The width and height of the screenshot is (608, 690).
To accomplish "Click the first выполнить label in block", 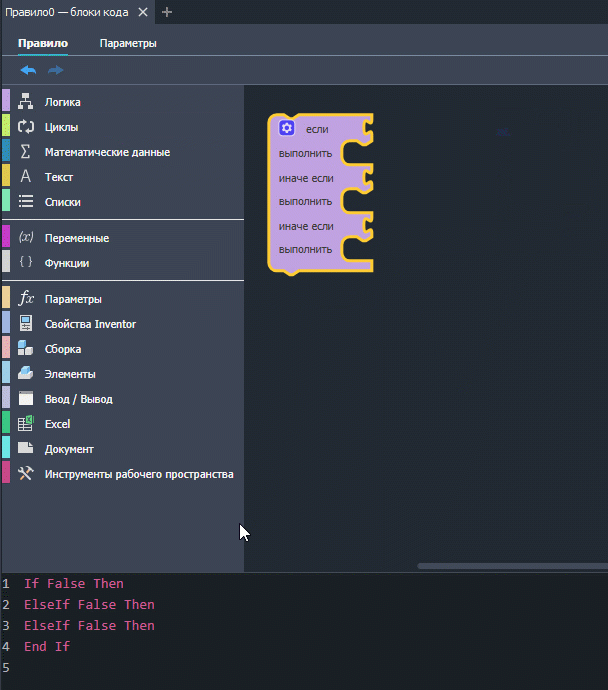I will [305, 154].
